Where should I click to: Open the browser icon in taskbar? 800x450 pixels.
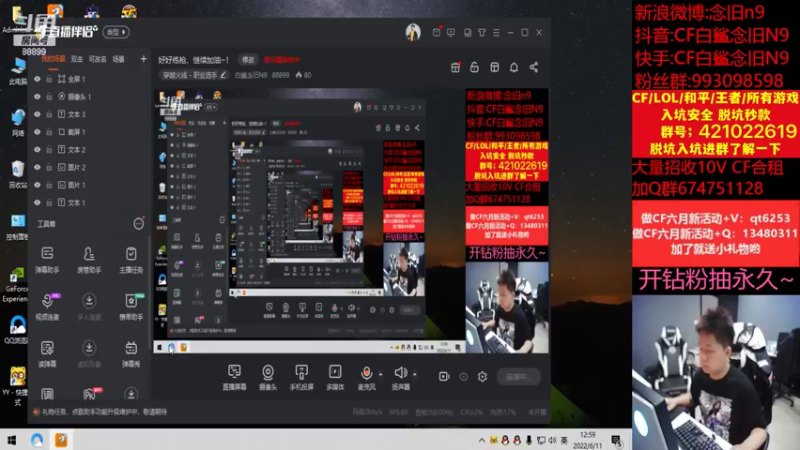[37, 440]
